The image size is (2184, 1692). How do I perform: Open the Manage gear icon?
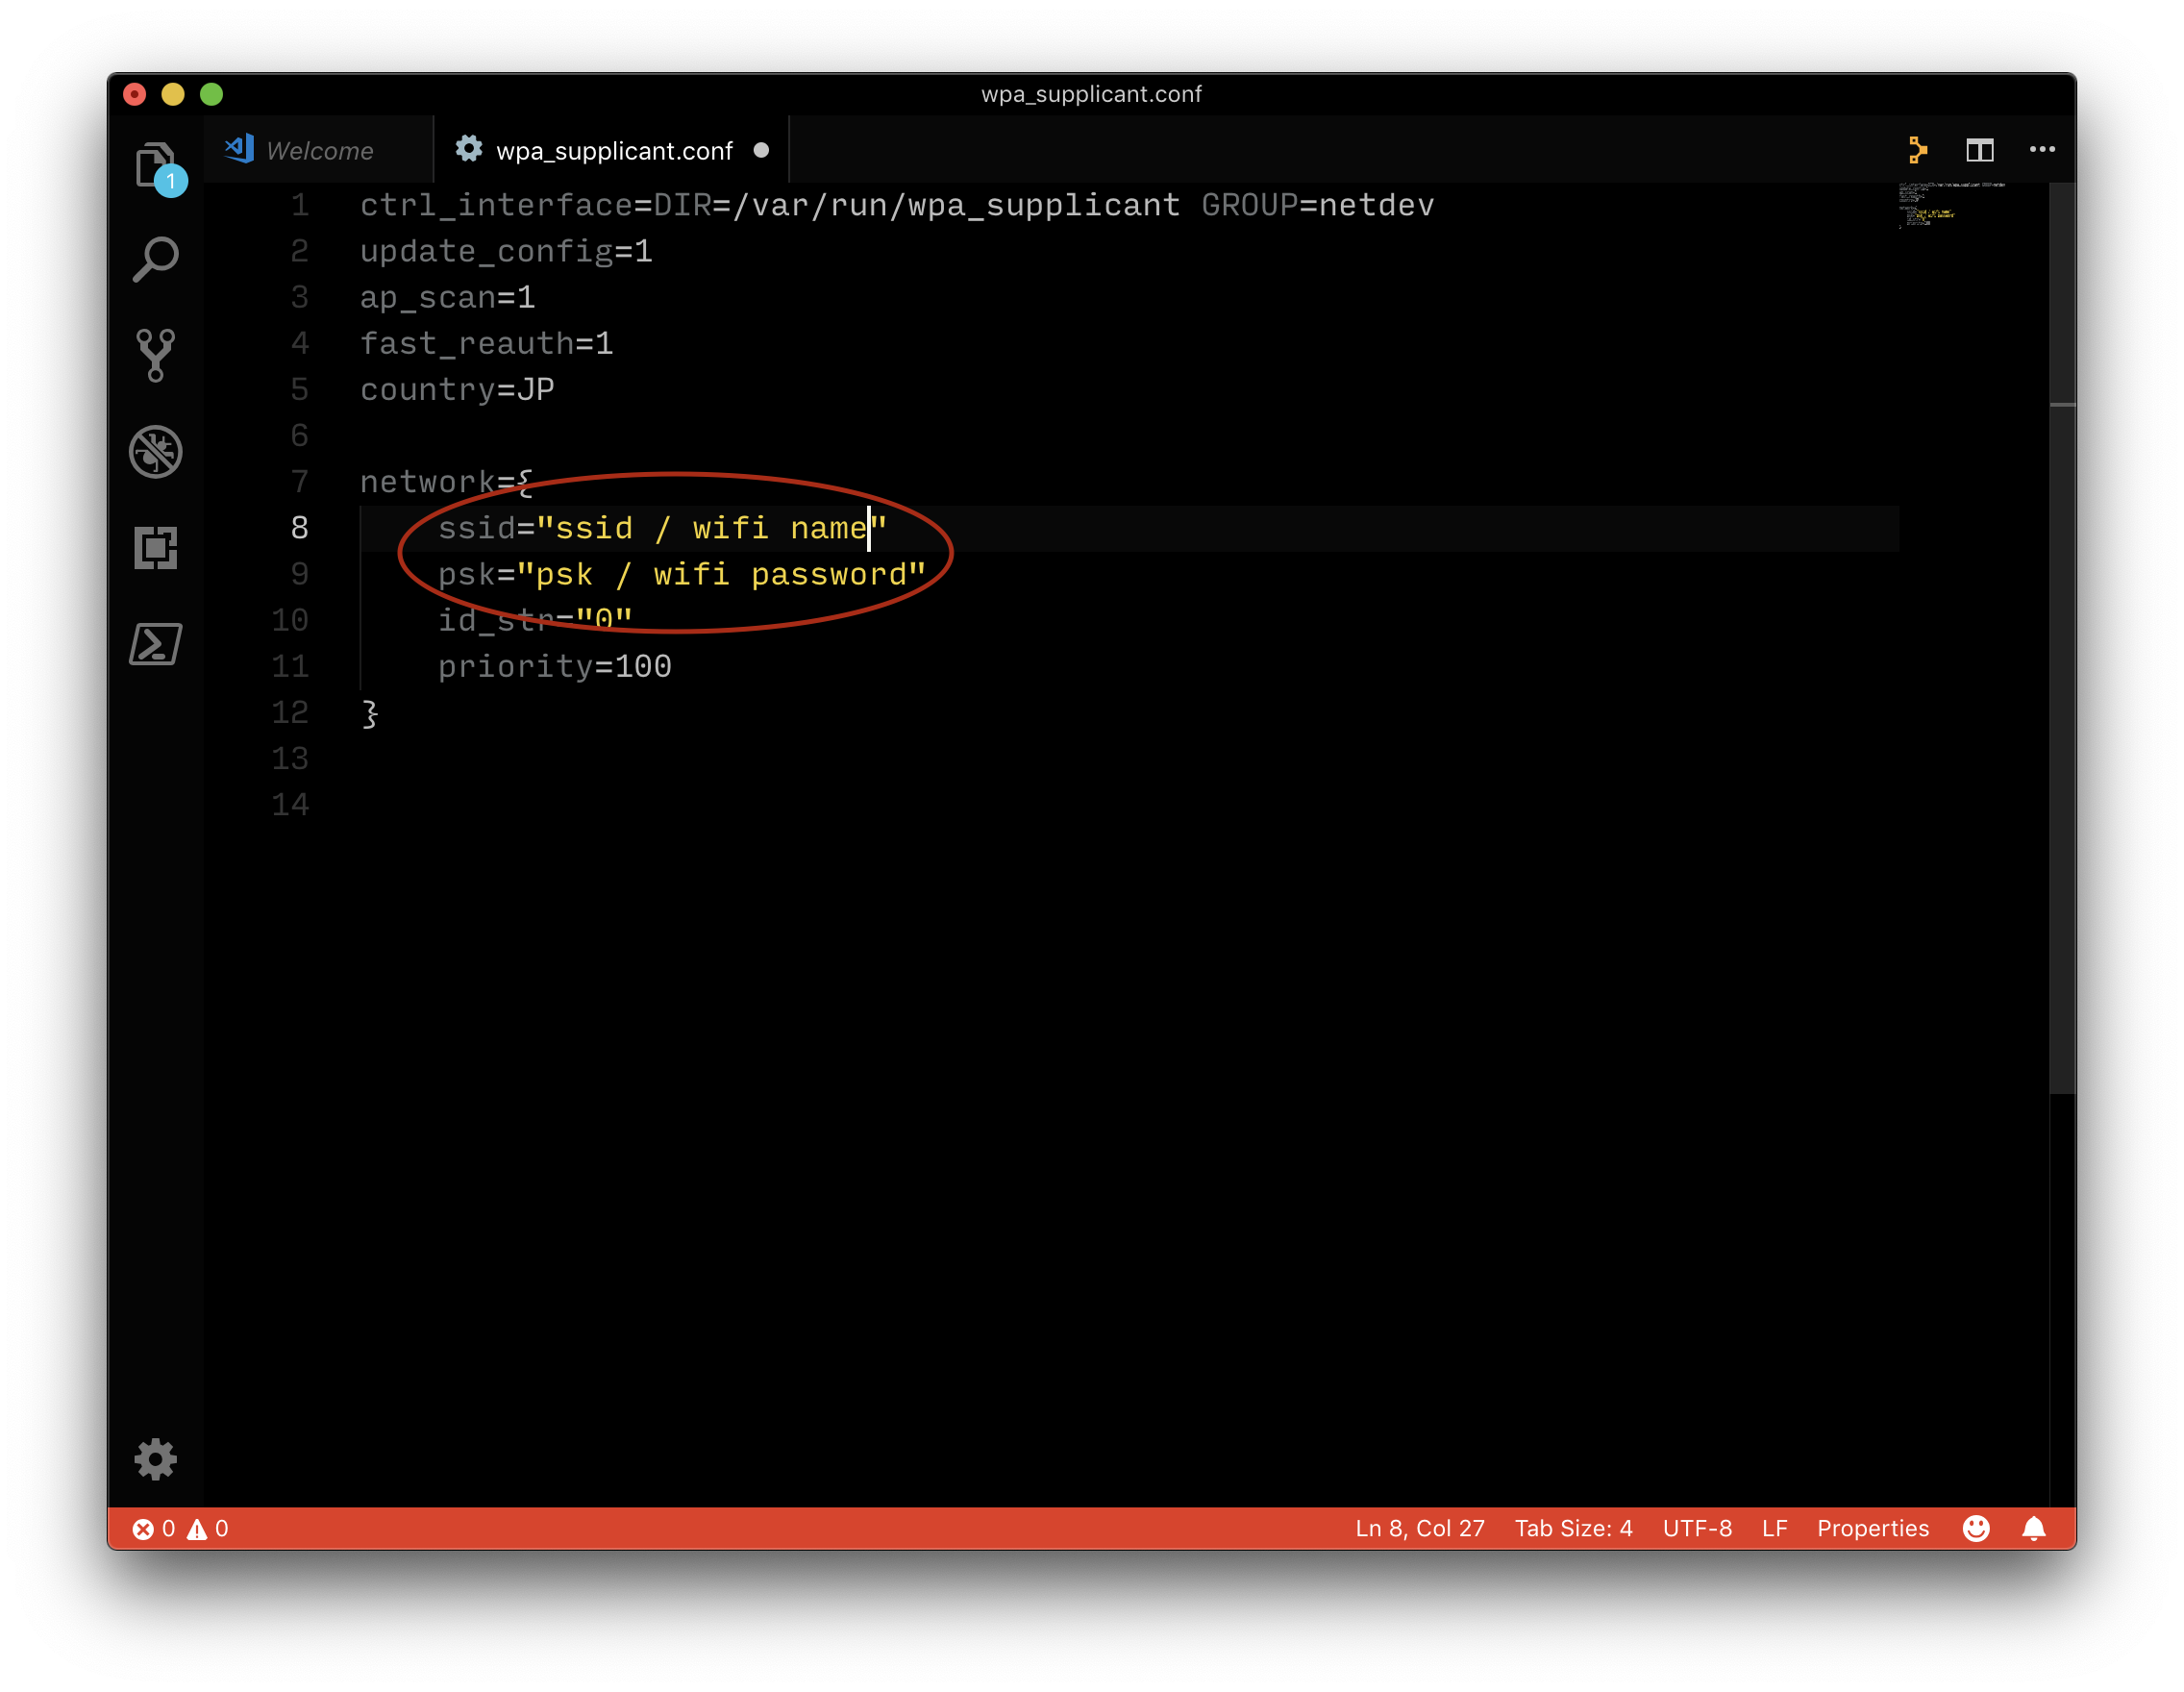[155, 1460]
